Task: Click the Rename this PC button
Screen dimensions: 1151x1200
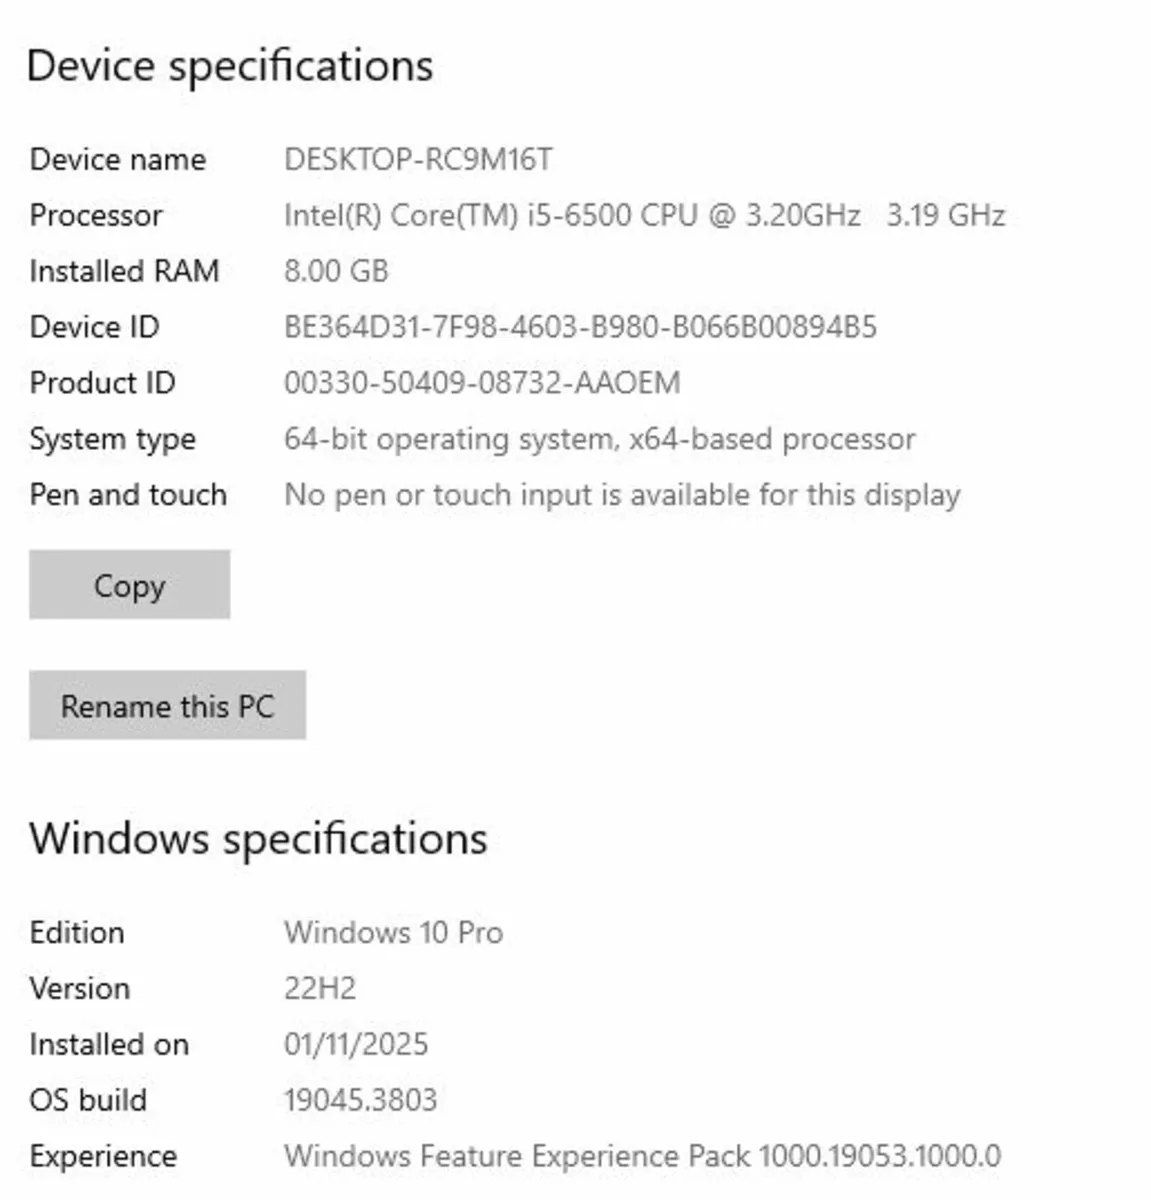Action: [x=167, y=705]
